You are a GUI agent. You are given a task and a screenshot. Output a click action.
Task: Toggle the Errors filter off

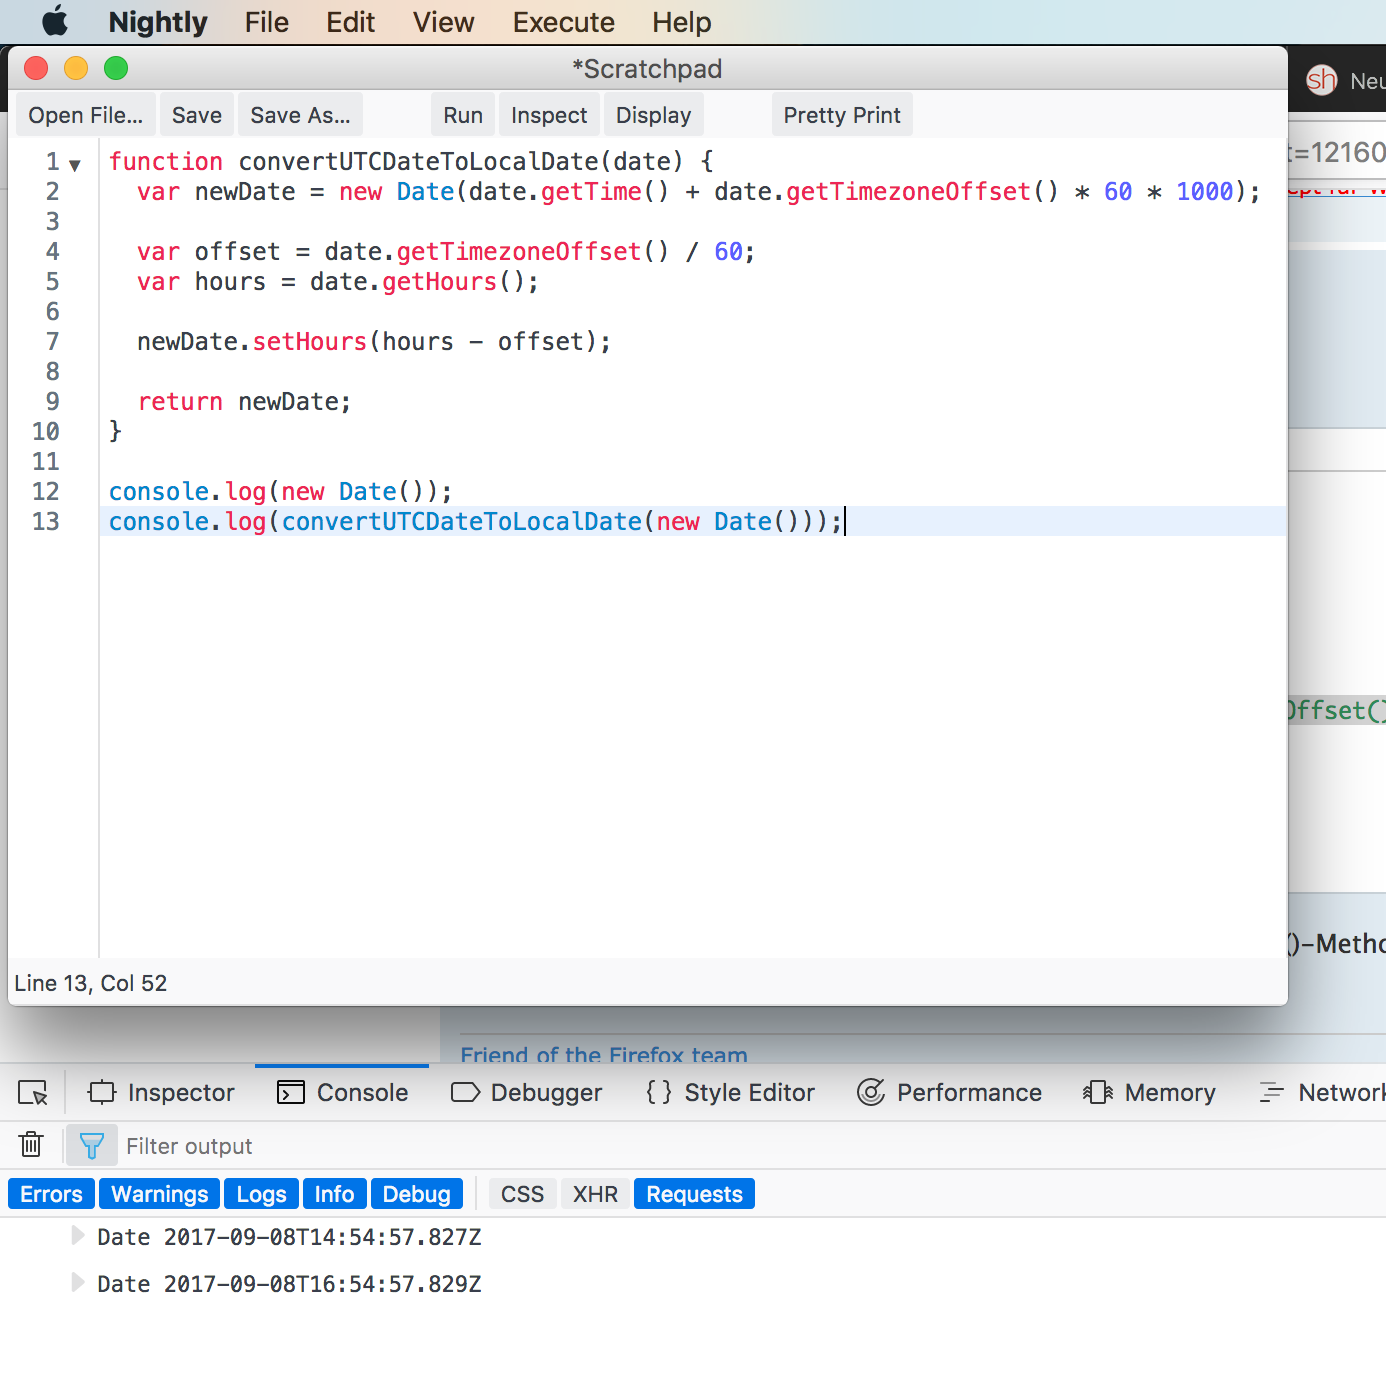[51, 1194]
